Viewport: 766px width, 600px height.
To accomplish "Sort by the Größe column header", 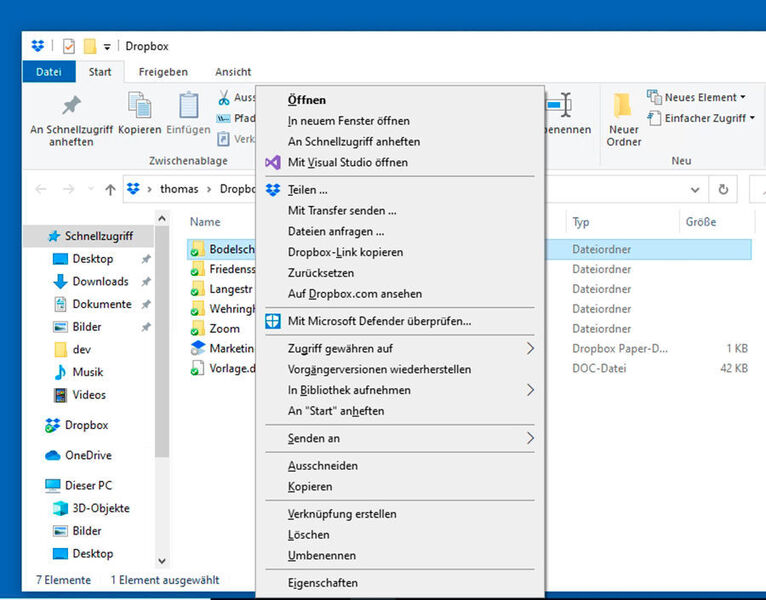I will 701,222.
